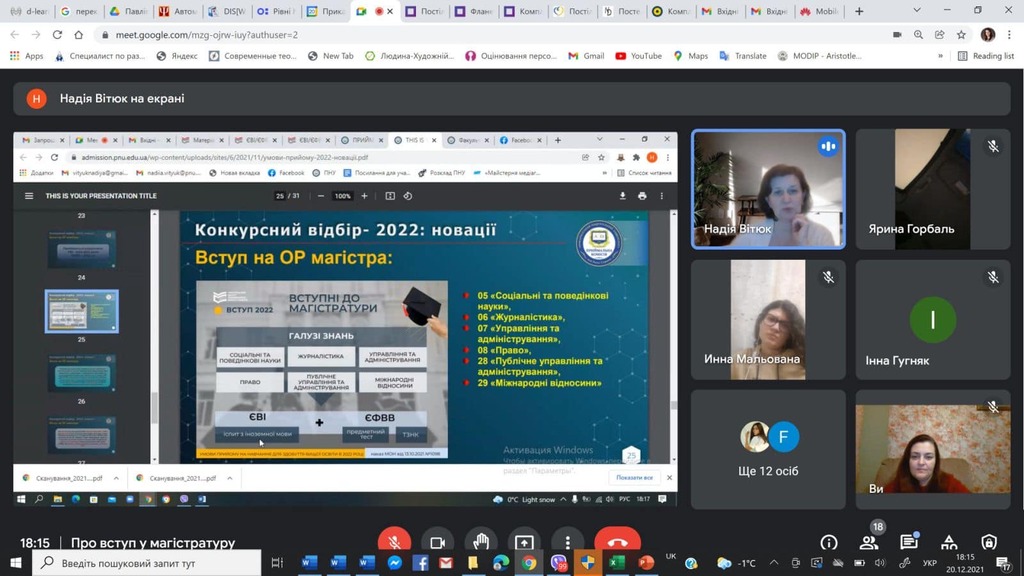Show the participants list with 18 people
The height and width of the screenshot is (576, 1024).
869,542
